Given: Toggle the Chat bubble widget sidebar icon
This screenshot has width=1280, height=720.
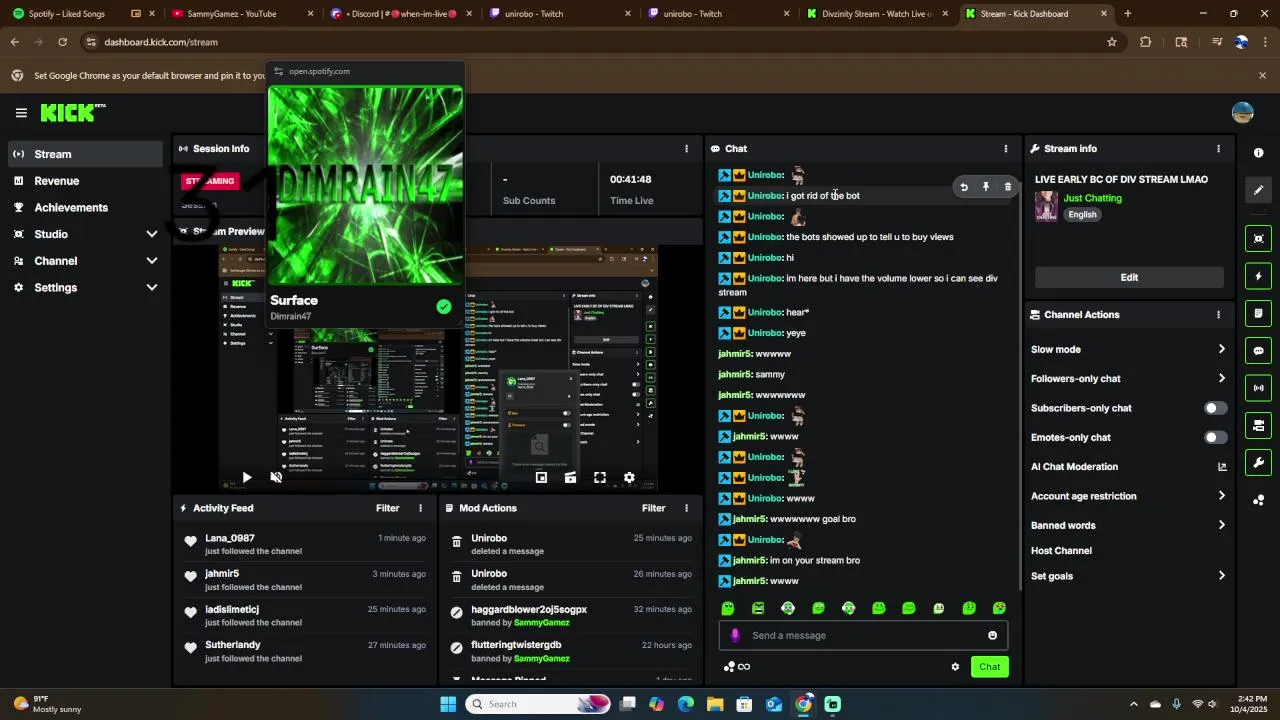Looking at the screenshot, I should 1259,351.
